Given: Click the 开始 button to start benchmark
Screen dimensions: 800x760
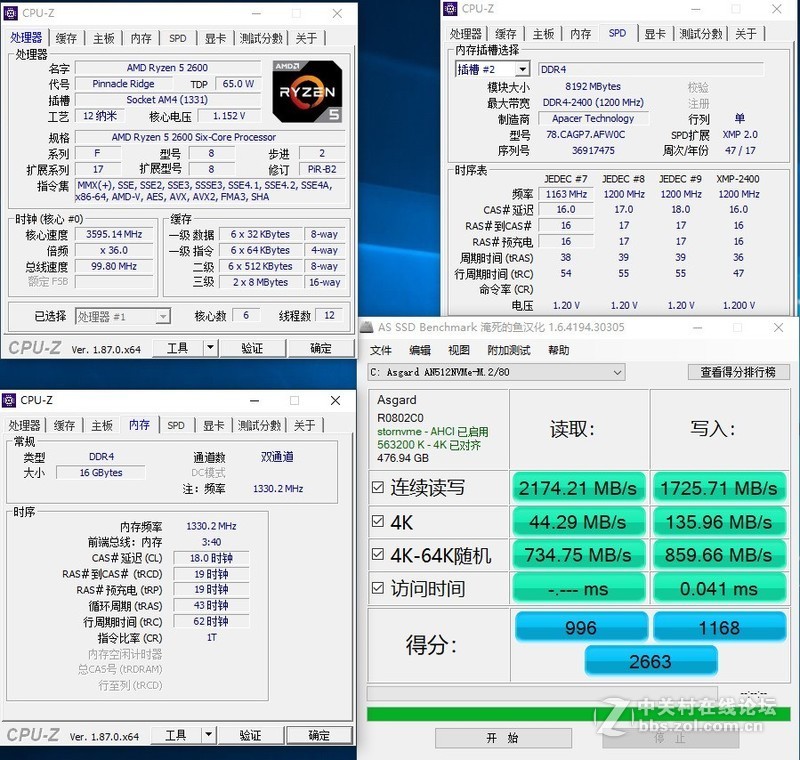Looking at the screenshot, I should point(505,737).
